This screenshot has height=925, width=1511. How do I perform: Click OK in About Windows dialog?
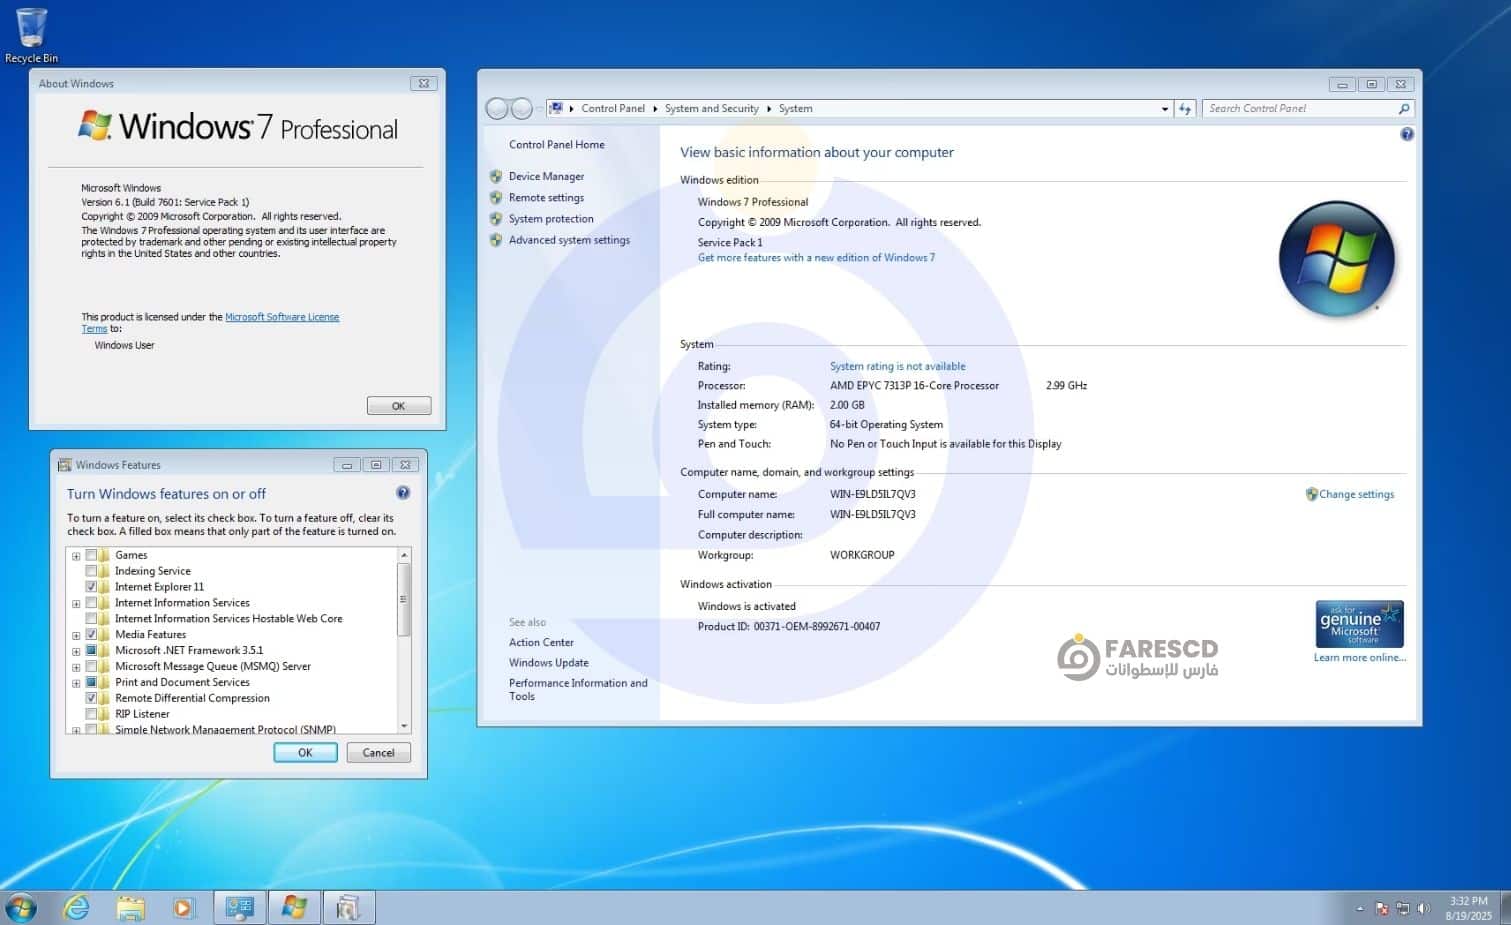(x=398, y=406)
